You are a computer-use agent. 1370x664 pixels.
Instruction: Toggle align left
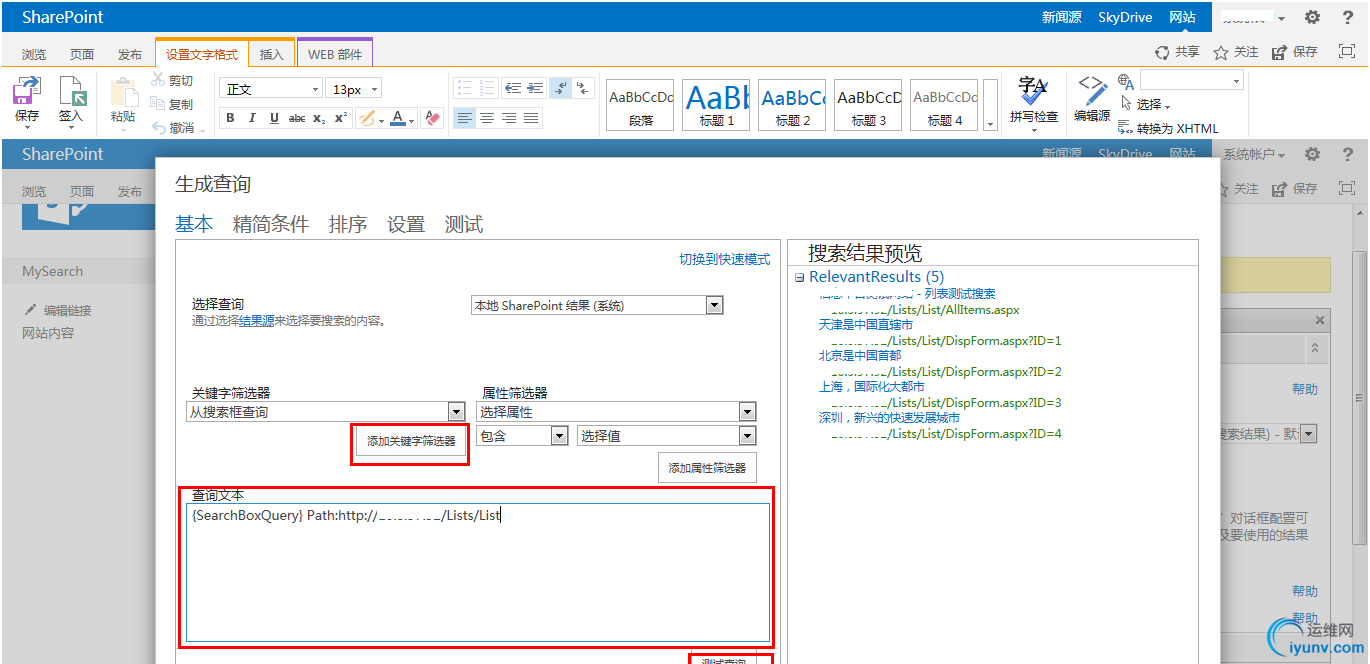pyautogui.click(x=465, y=118)
